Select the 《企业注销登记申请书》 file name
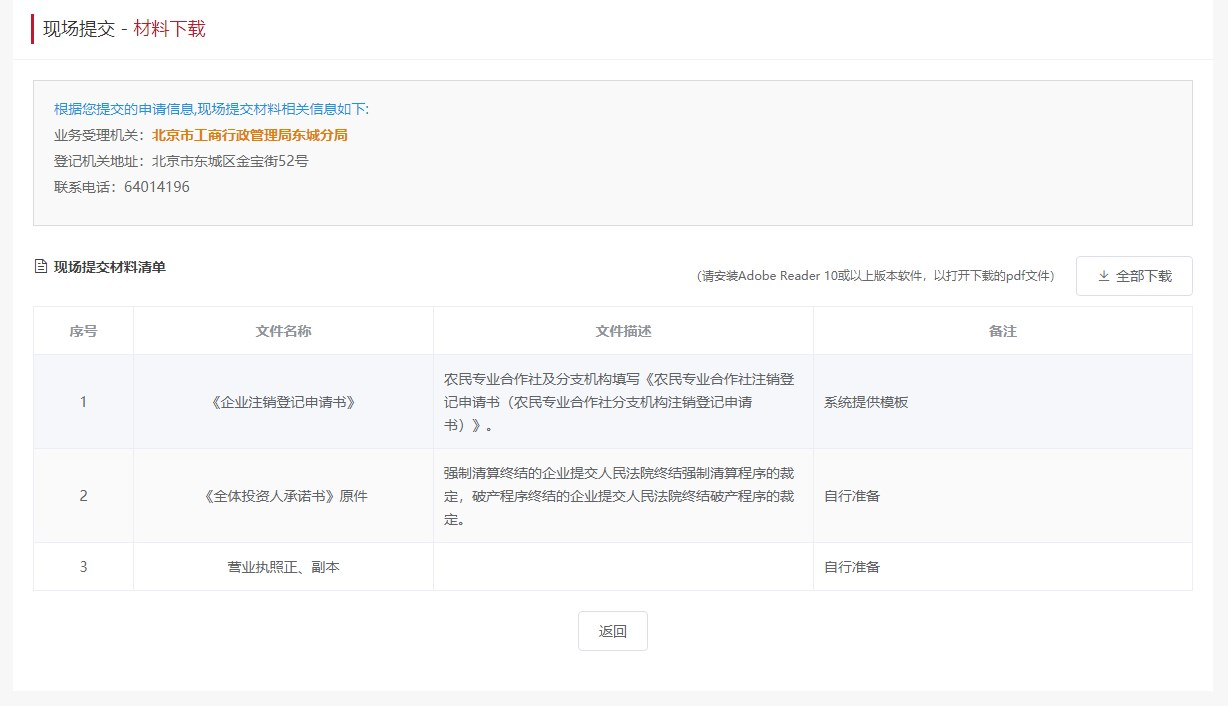 pos(283,402)
